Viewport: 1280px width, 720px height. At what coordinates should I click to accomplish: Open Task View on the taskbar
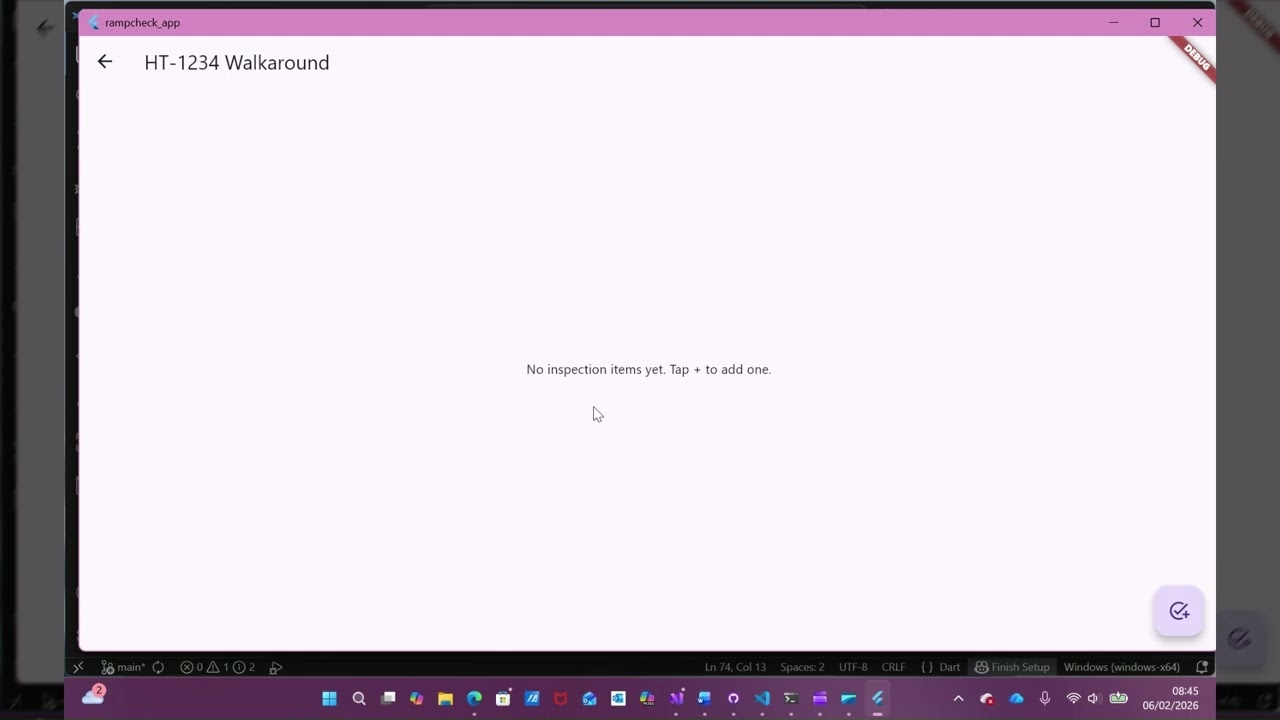tap(388, 698)
